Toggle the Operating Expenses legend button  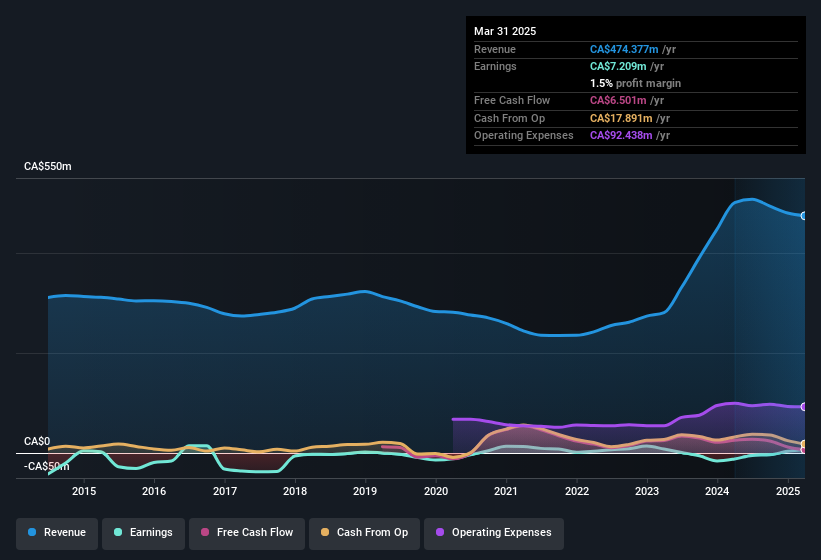point(494,534)
